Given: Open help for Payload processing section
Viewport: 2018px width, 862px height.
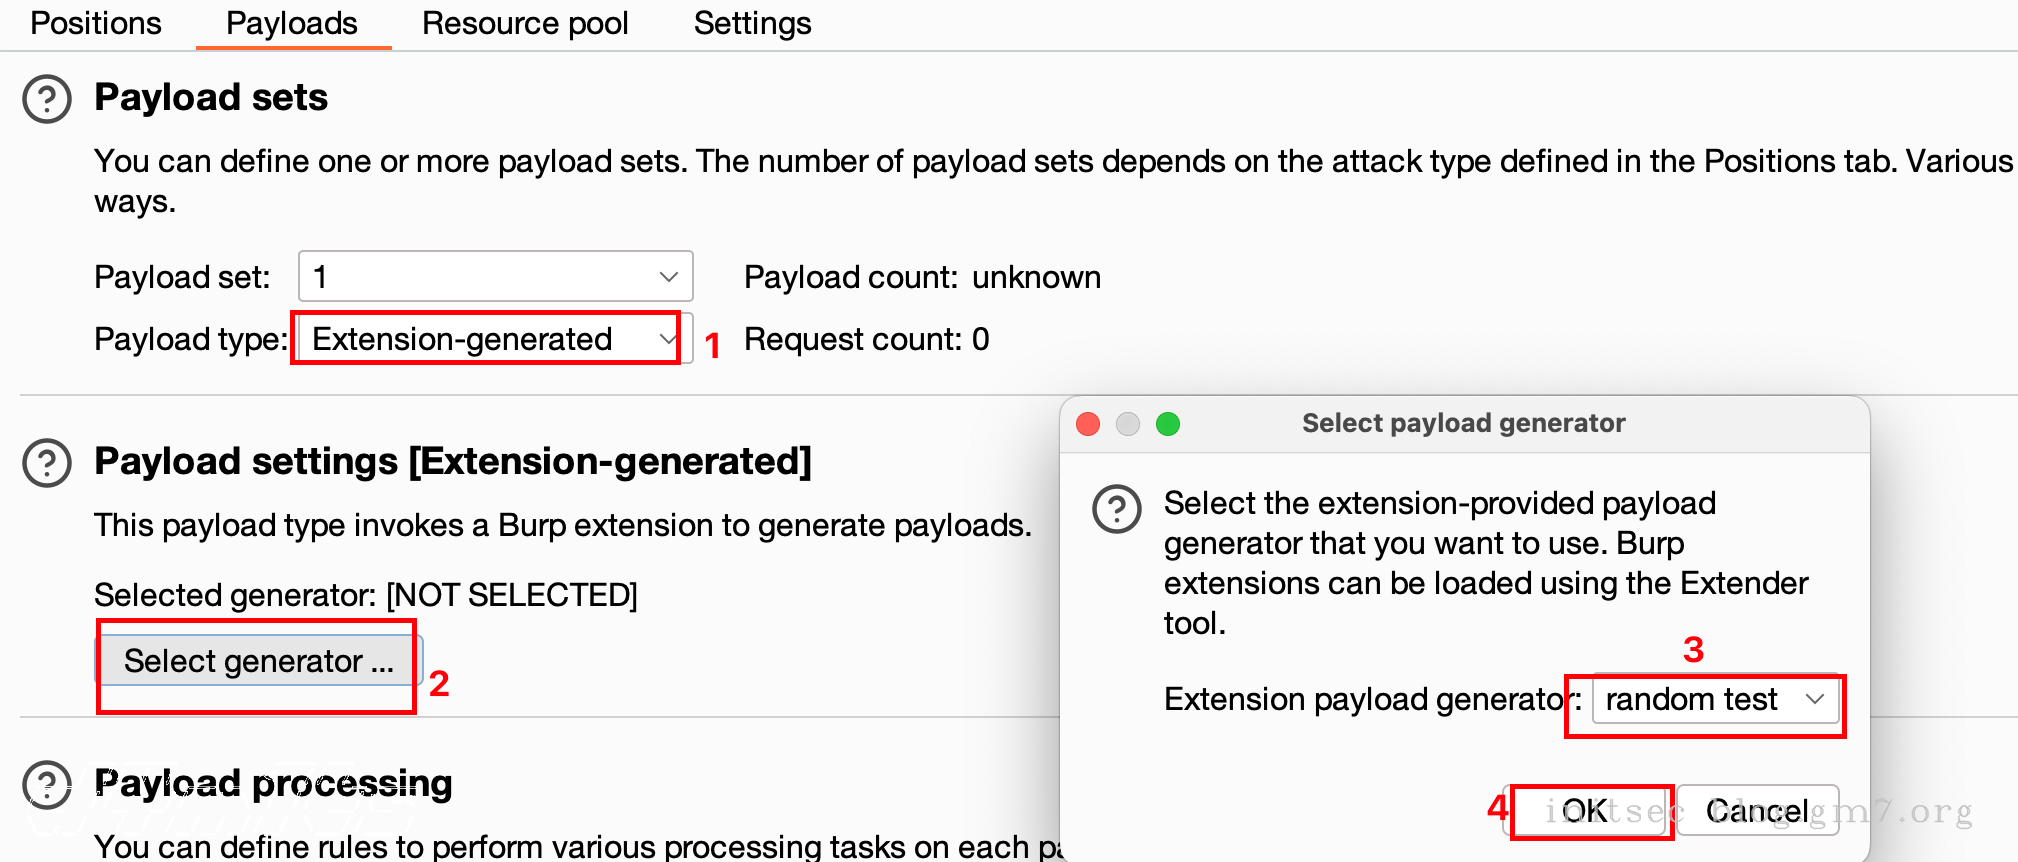Looking at the screenshot, I should (x=47, y=785).
